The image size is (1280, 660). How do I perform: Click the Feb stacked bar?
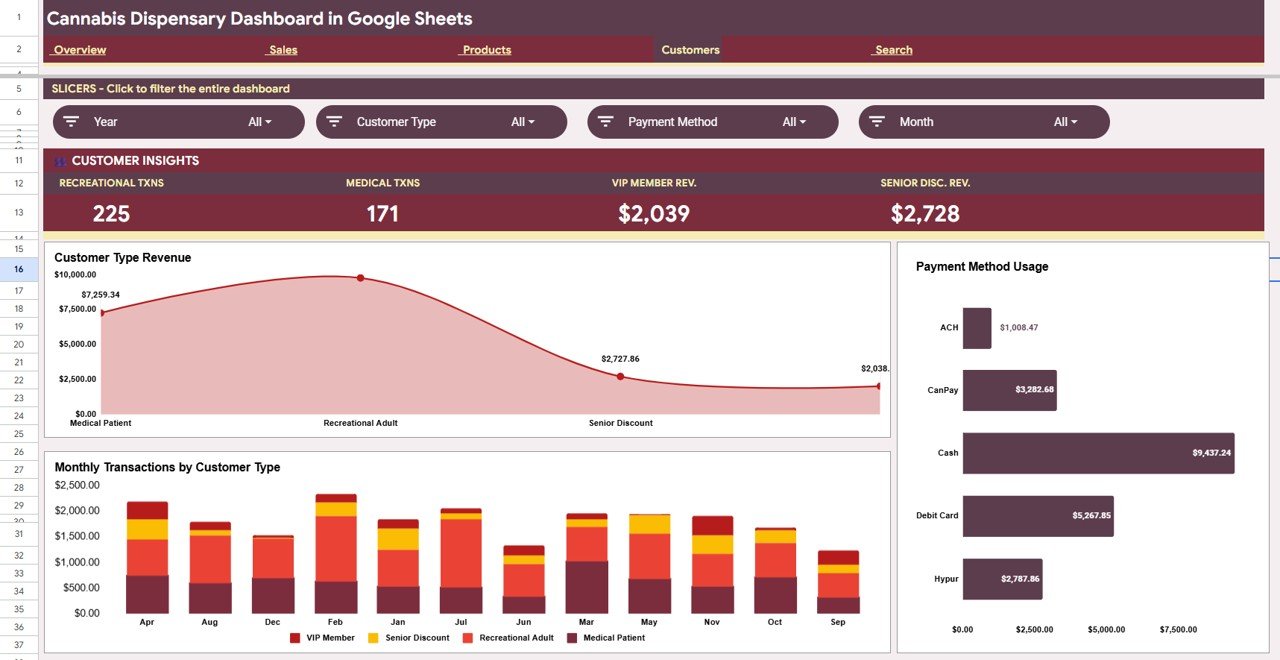click(336, 553)
